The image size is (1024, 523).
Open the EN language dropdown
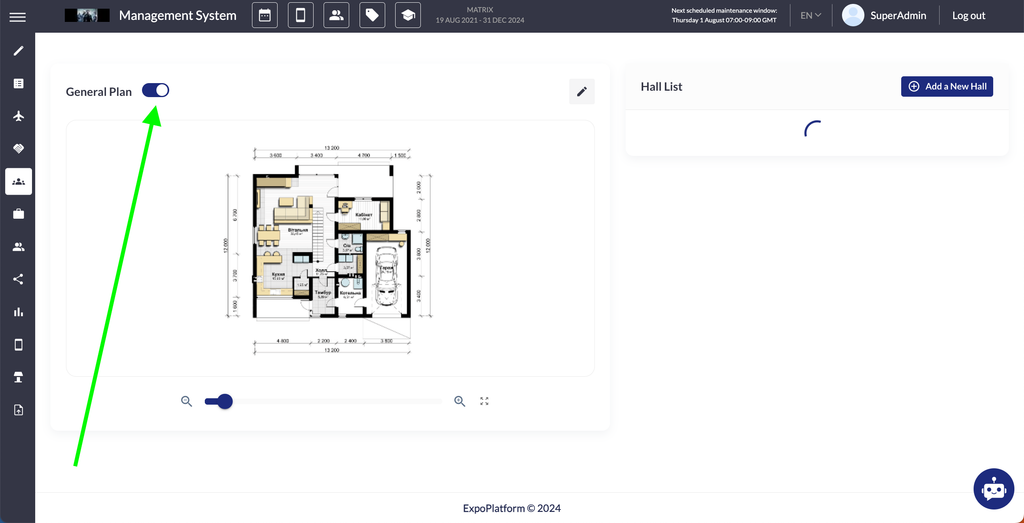[x=810, y=16]
